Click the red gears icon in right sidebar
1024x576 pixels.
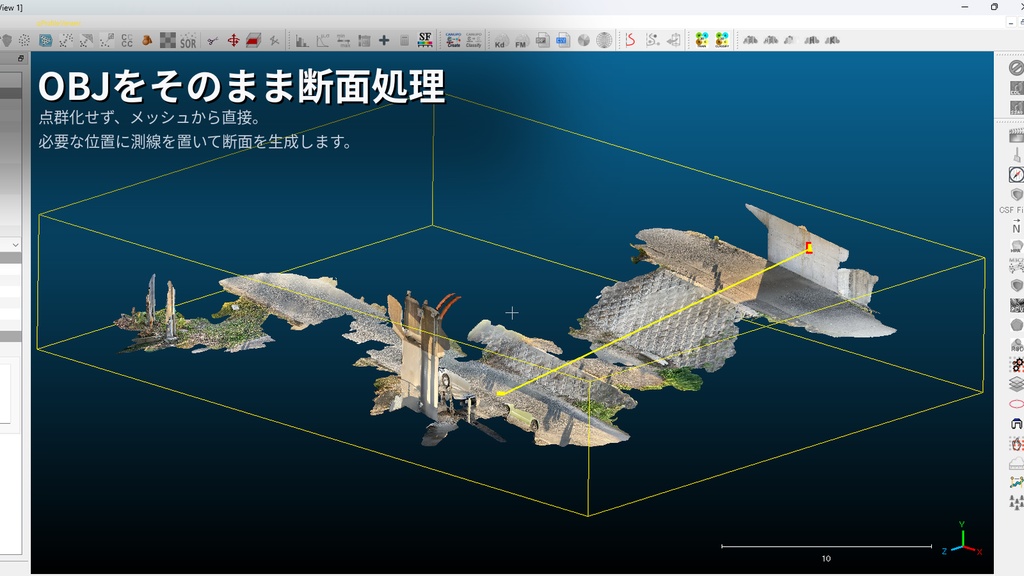pos(1017,364)
